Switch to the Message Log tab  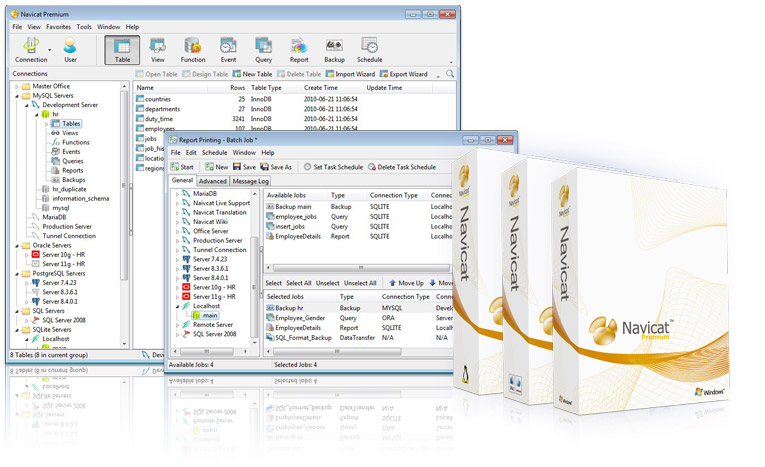250,181
